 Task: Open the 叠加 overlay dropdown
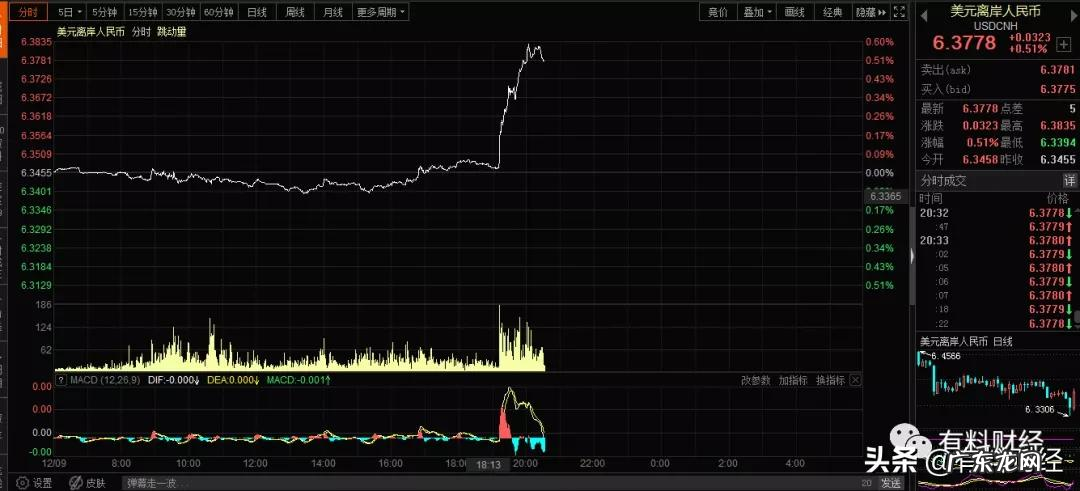[757, 12]
